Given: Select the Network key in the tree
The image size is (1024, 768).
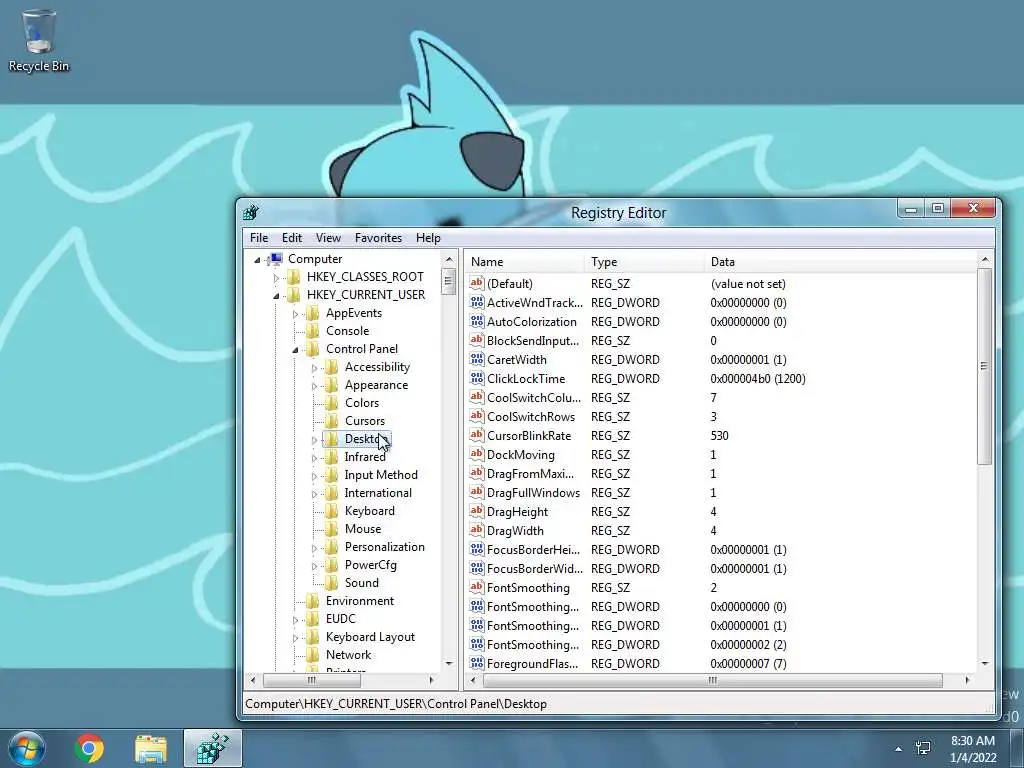Looking at the screenshot, I should (x=348, y=655).
